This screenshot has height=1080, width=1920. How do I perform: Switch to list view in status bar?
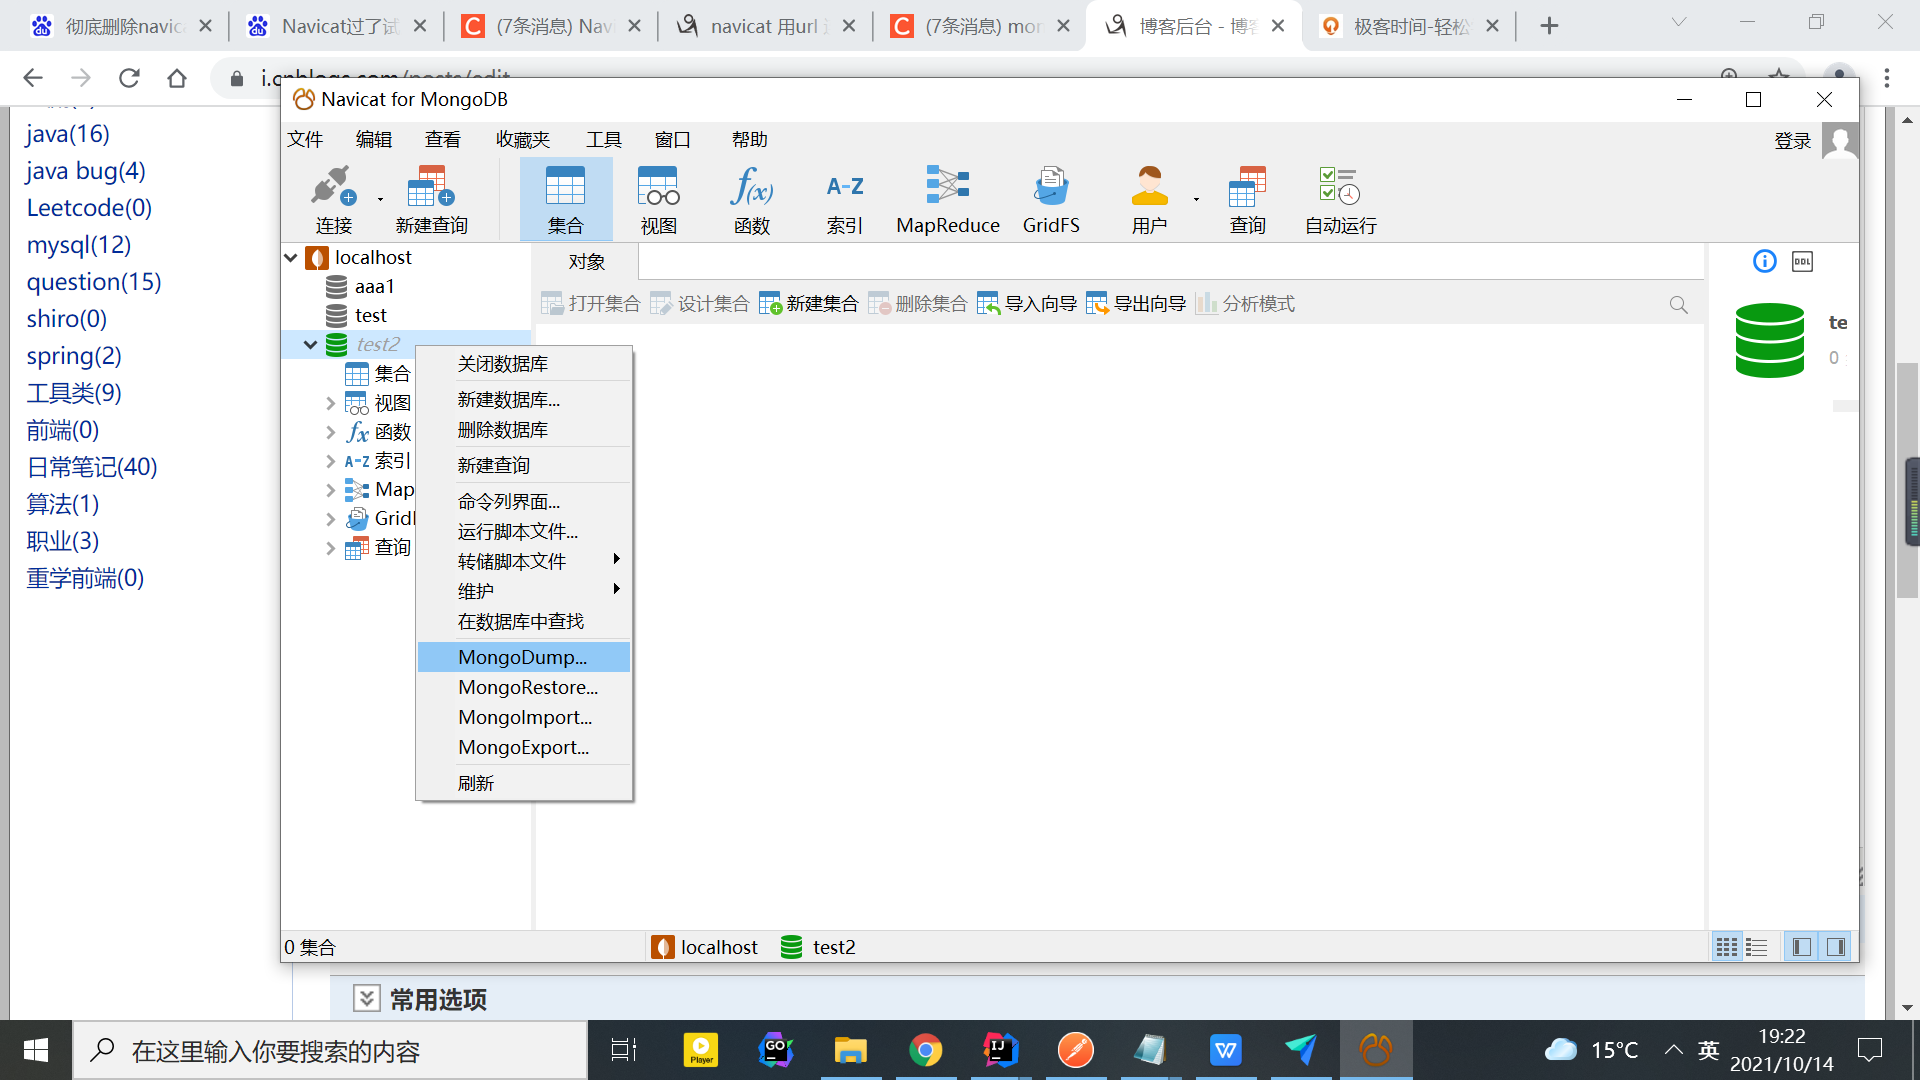click(x=1757, y=946)
